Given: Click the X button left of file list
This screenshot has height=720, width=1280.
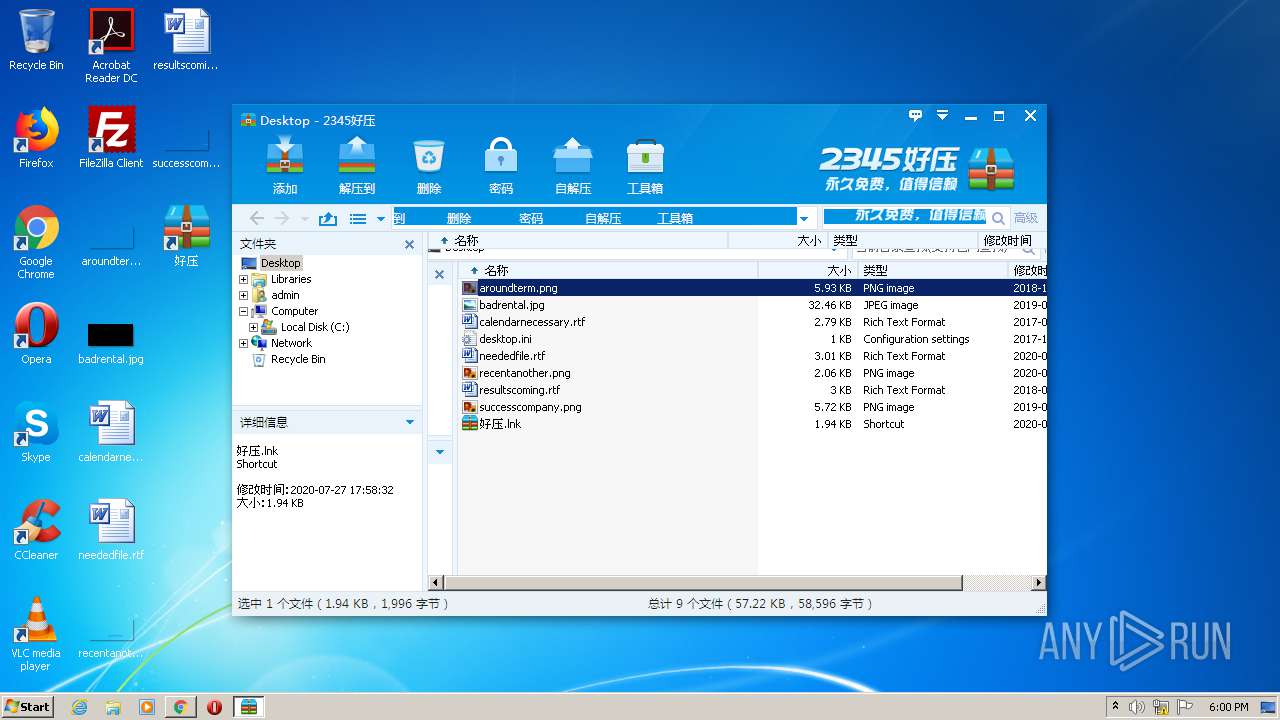Looking at the screenshot, I should (x=439, y=274).
